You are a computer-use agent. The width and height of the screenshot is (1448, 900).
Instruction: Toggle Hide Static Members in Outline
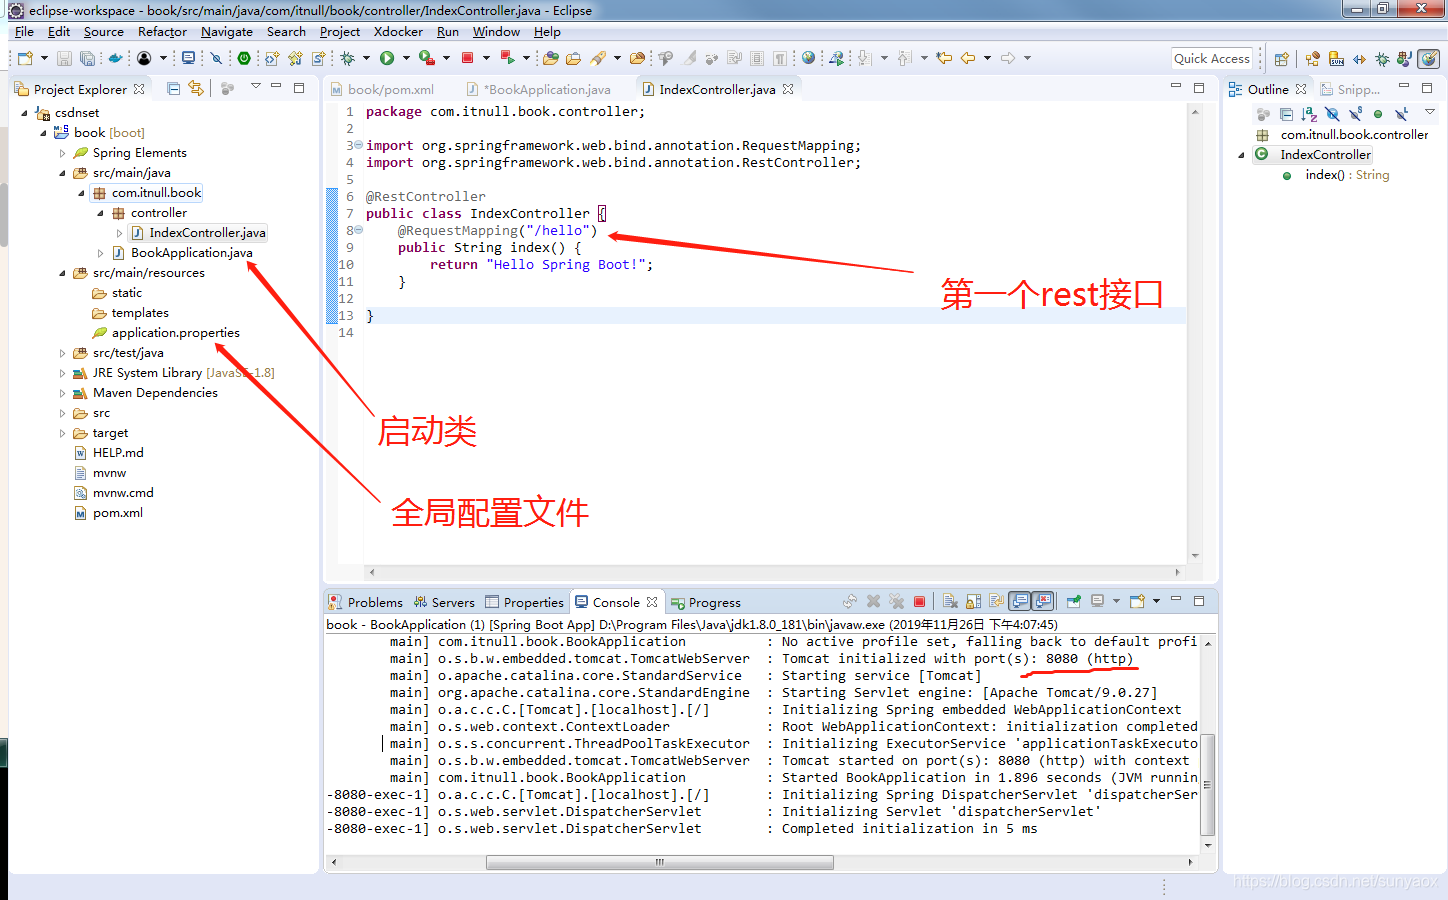(x=1355, y=114)
